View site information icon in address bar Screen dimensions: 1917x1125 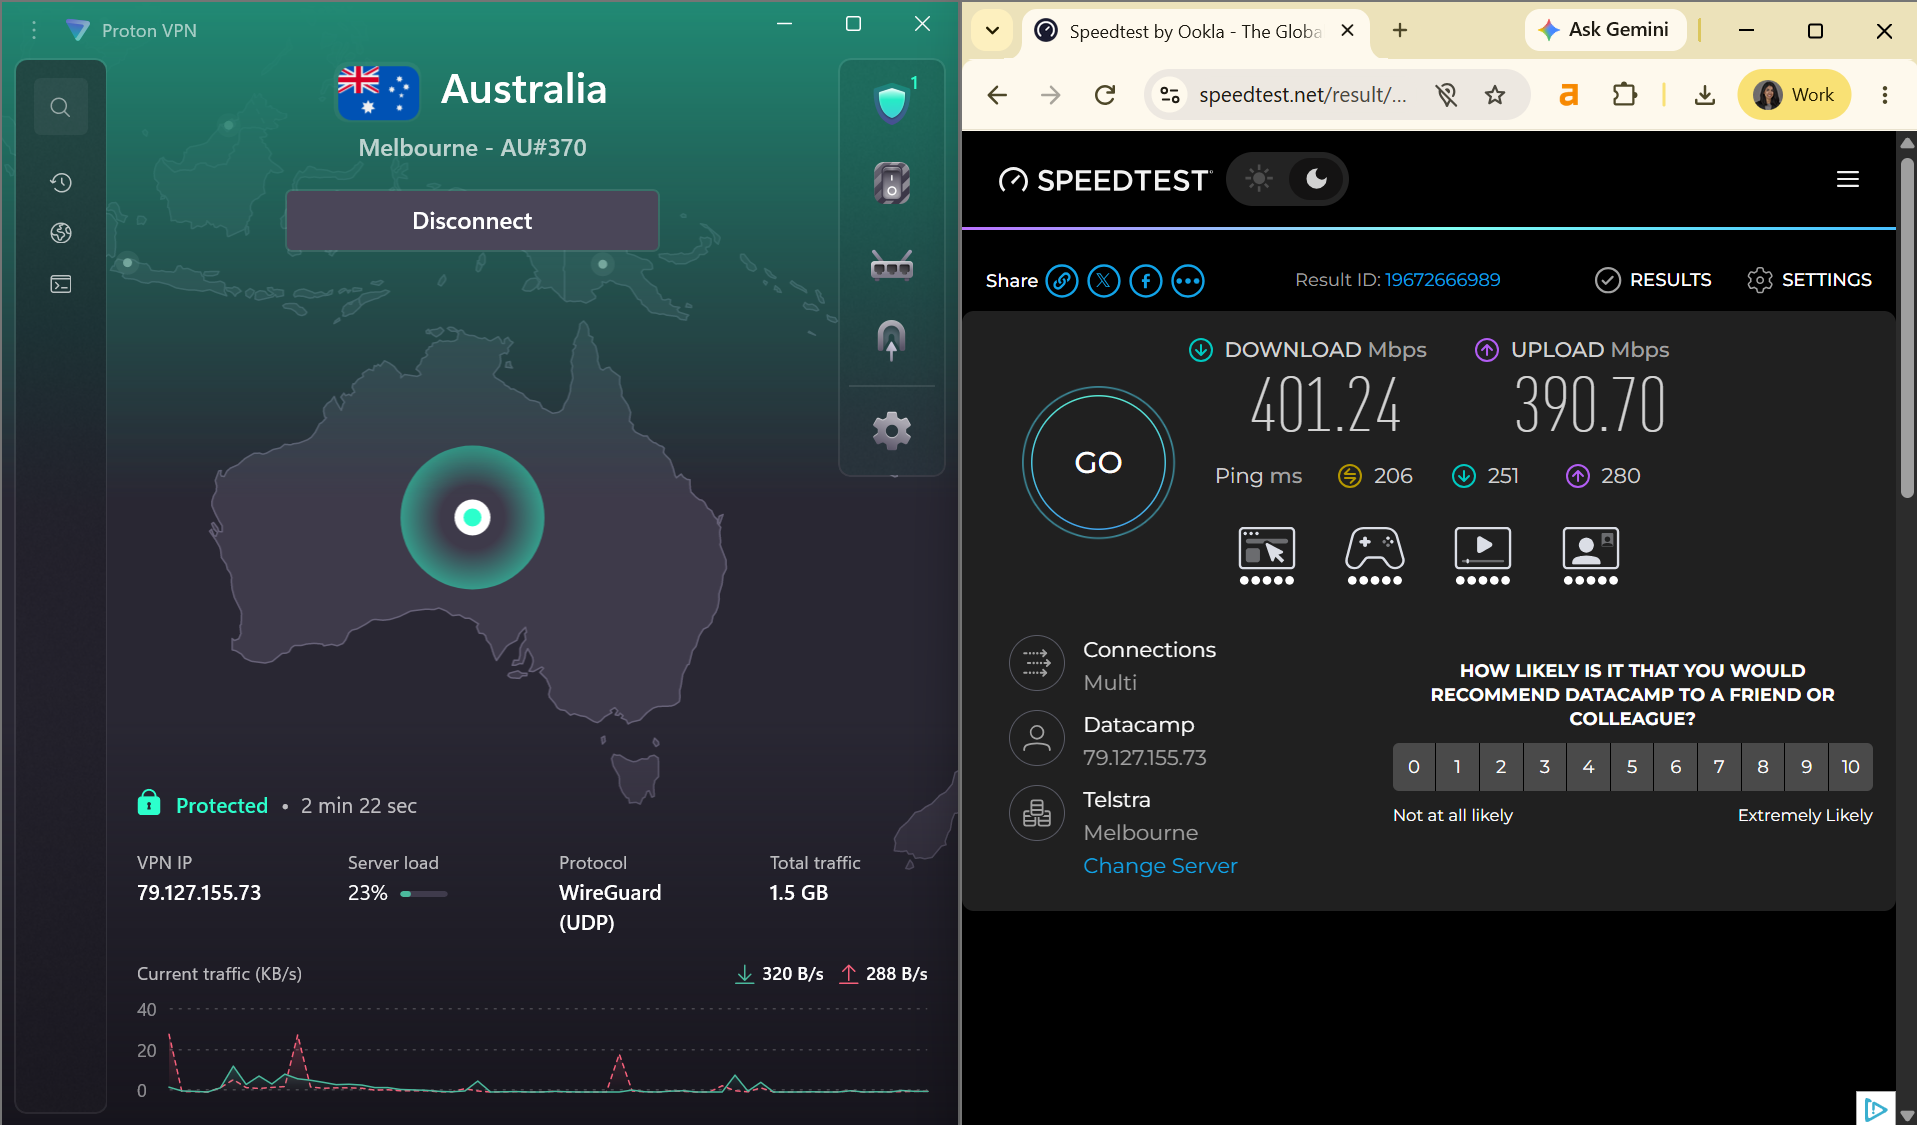[1169, 95]
